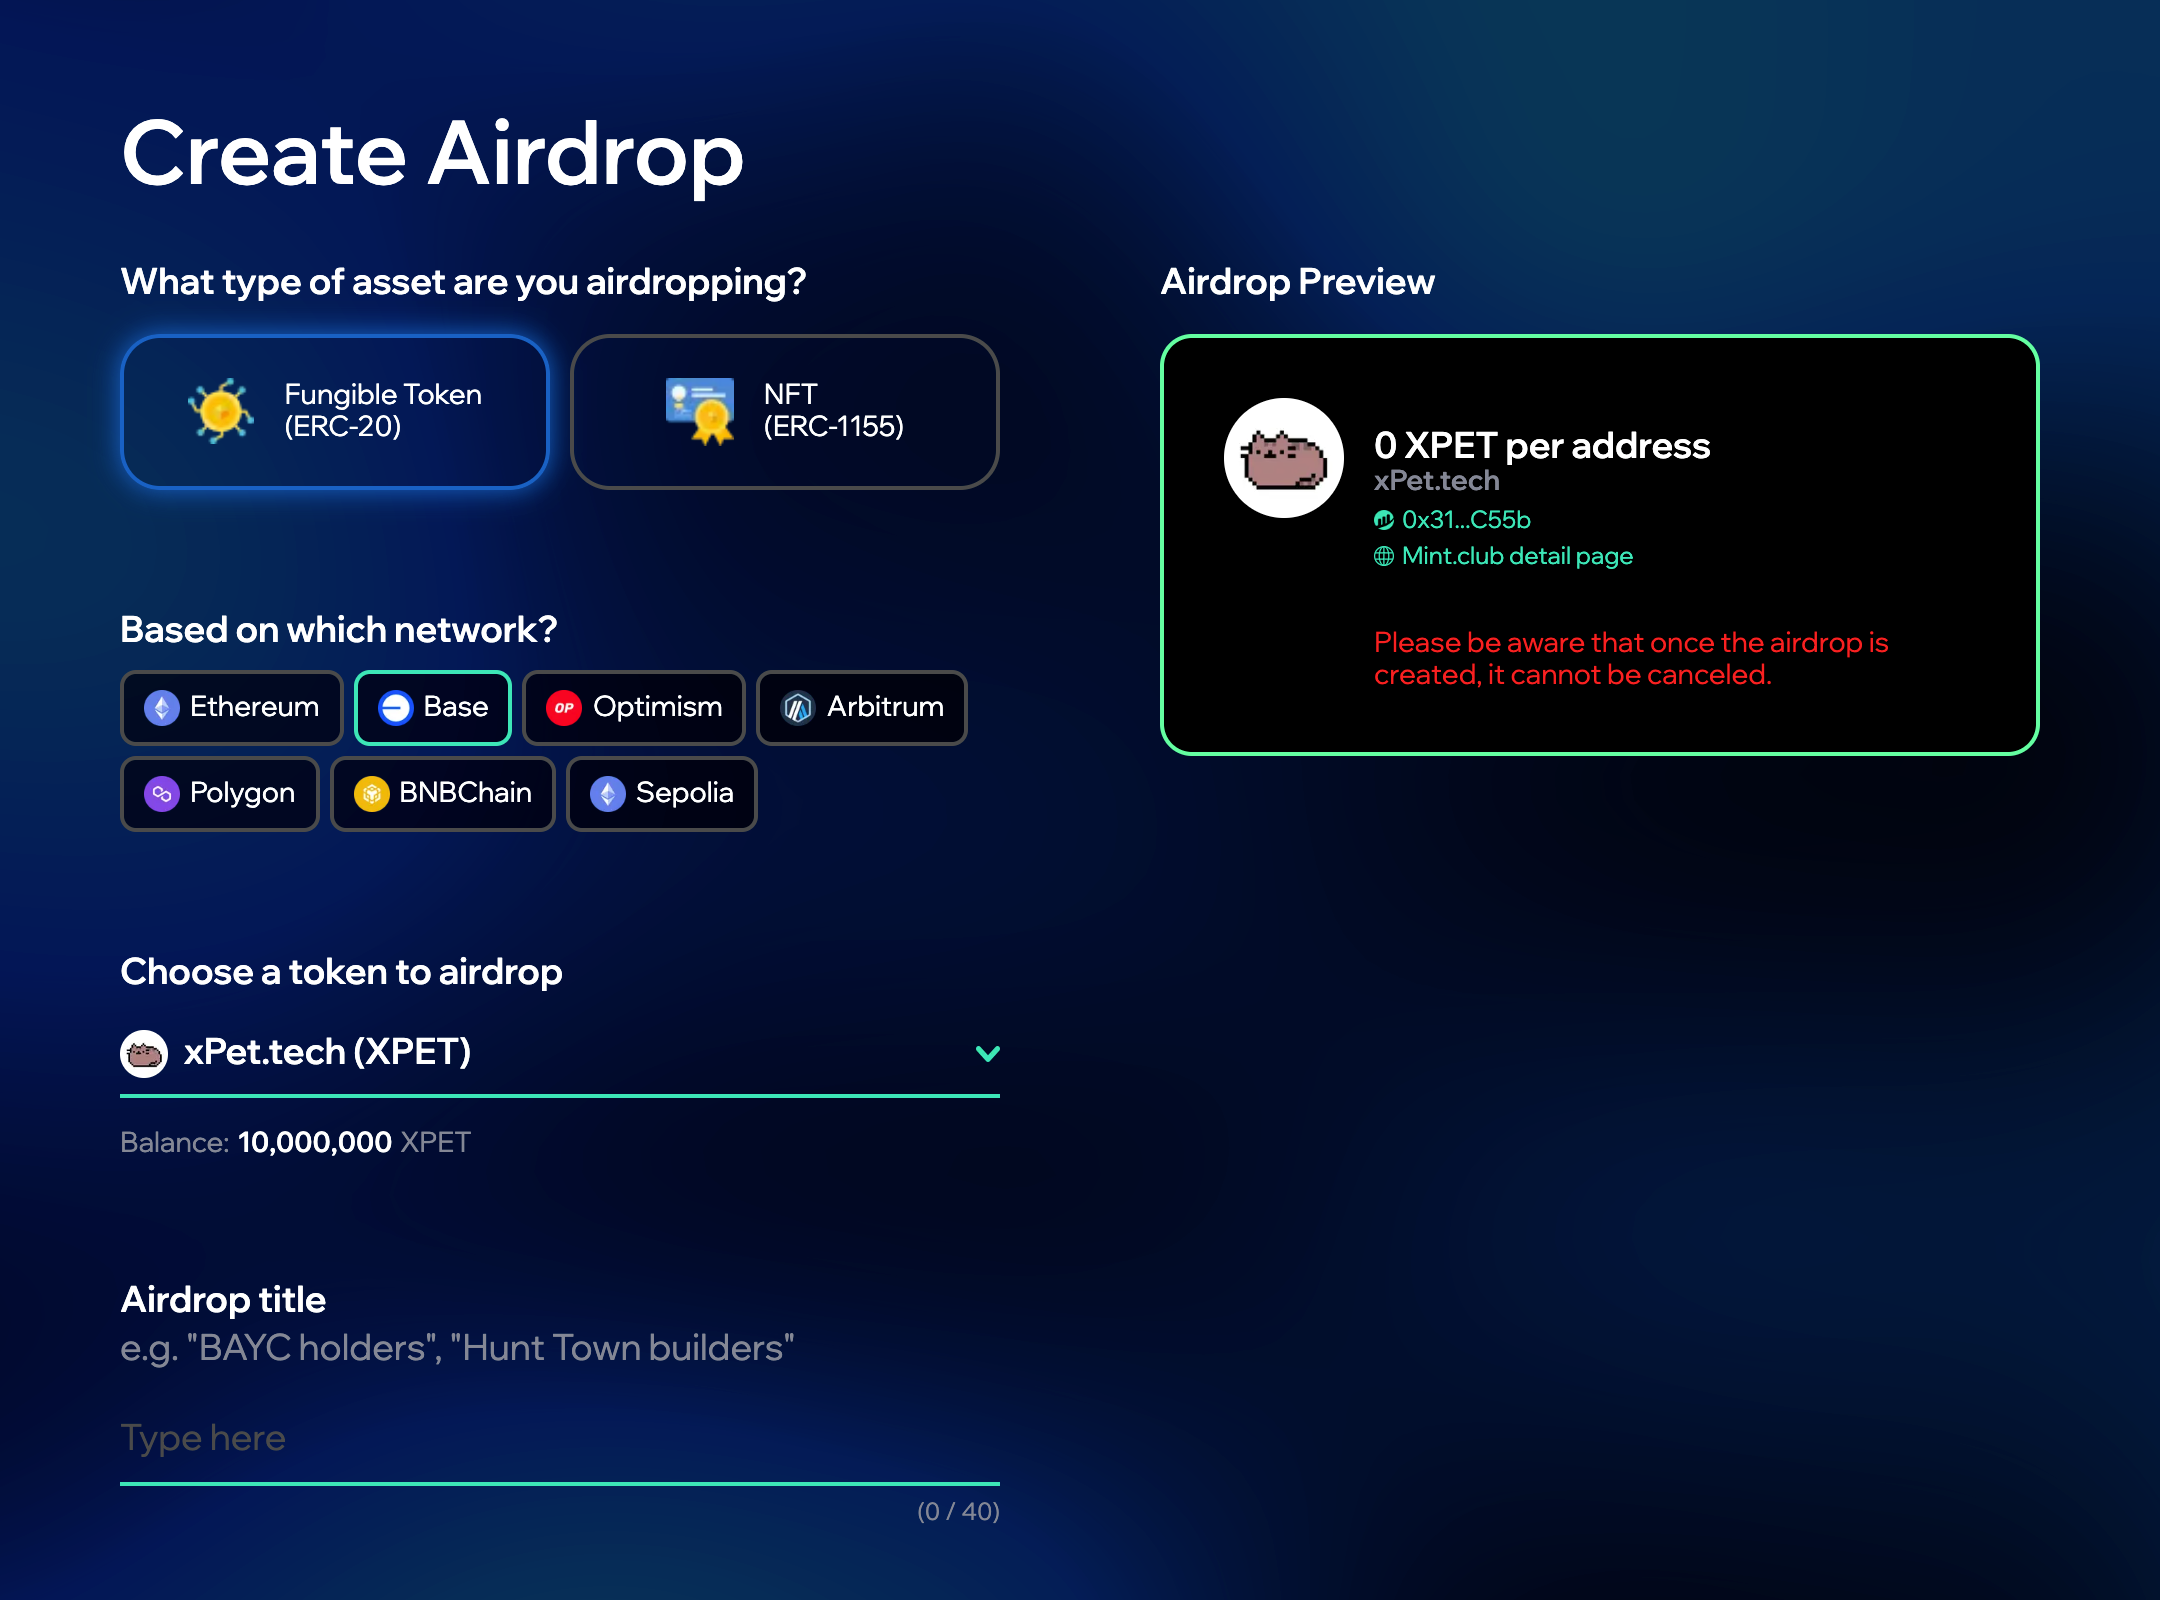Viewport: 2160px width, 1600px height.
Task: Click the Arbitrum network logo icon
Action: [798, 708]
